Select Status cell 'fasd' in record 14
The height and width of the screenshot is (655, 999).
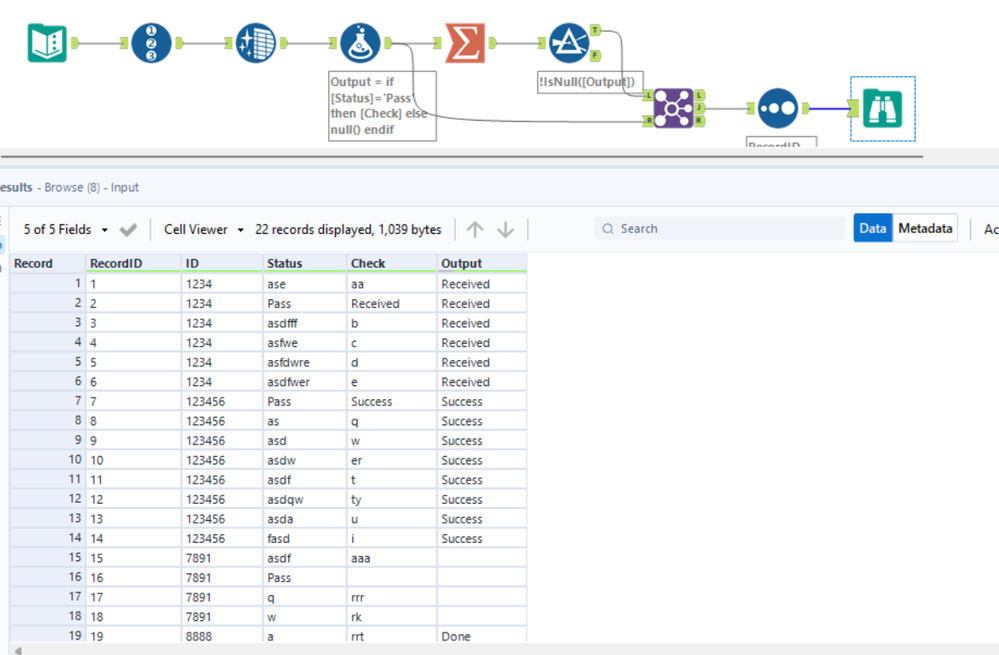coord(305,538)
